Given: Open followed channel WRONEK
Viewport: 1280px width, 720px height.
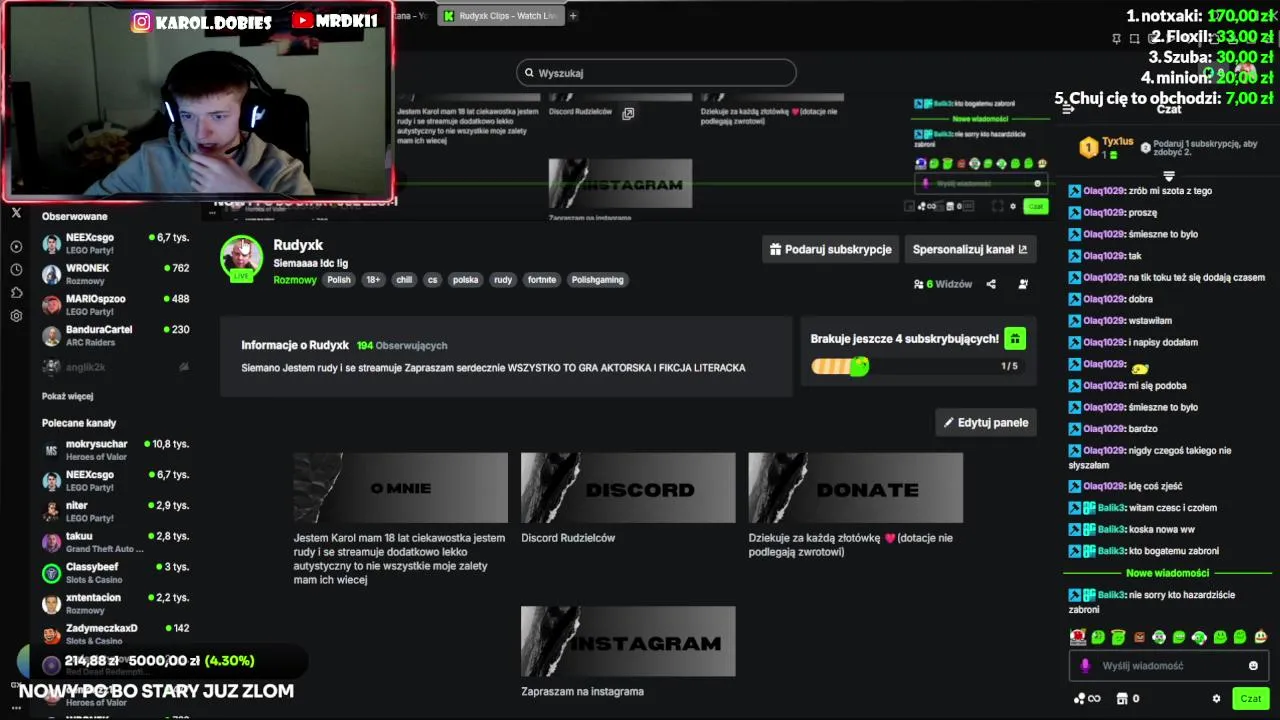Looking at the screenshot, I should [115, 274].
